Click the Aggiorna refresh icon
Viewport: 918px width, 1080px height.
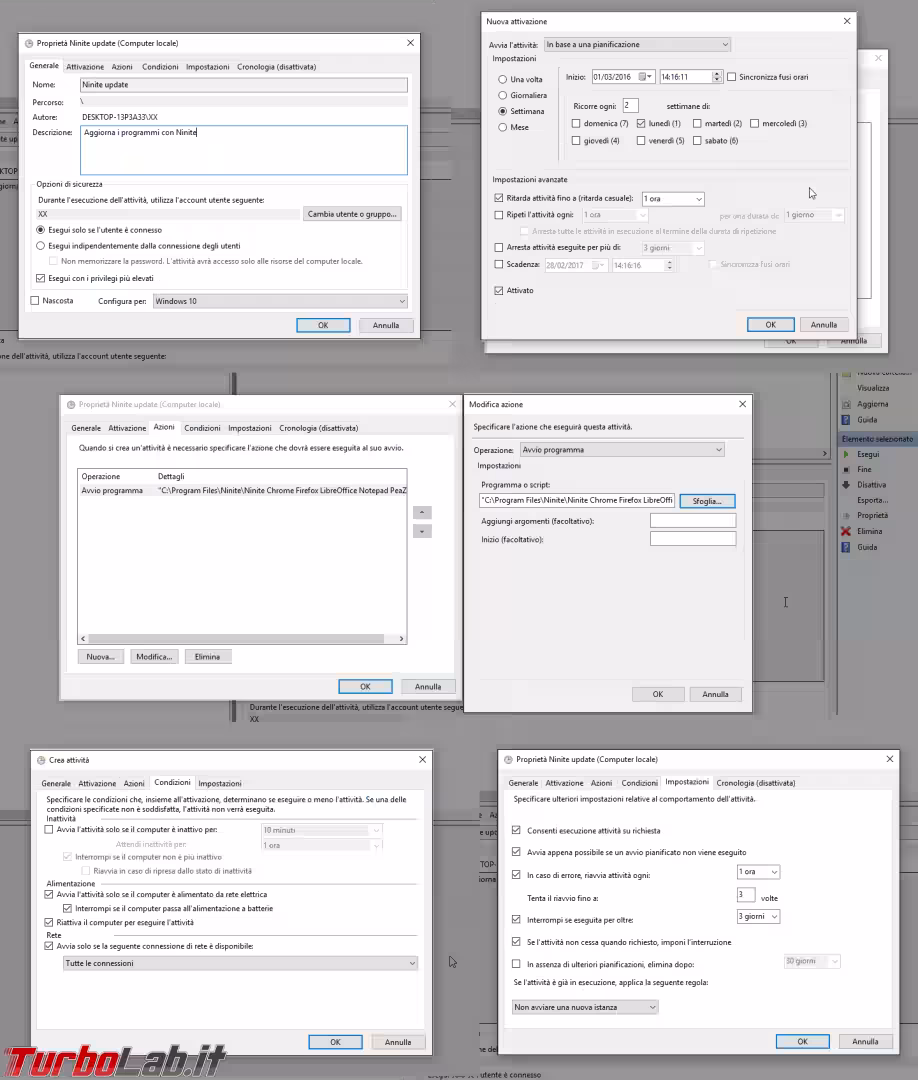click(846, 404)
